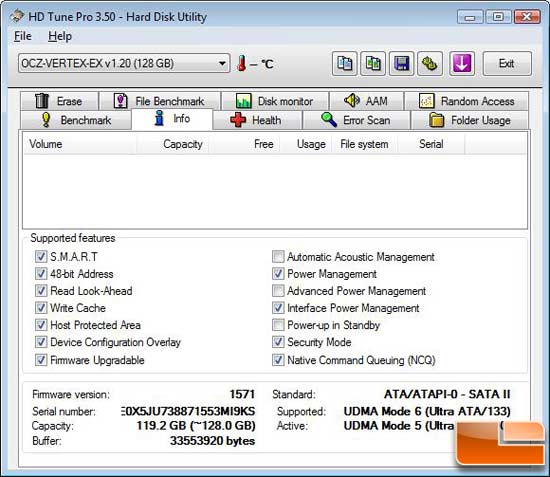Click the supported UDMA Mode 6 value

pos(427,411)
